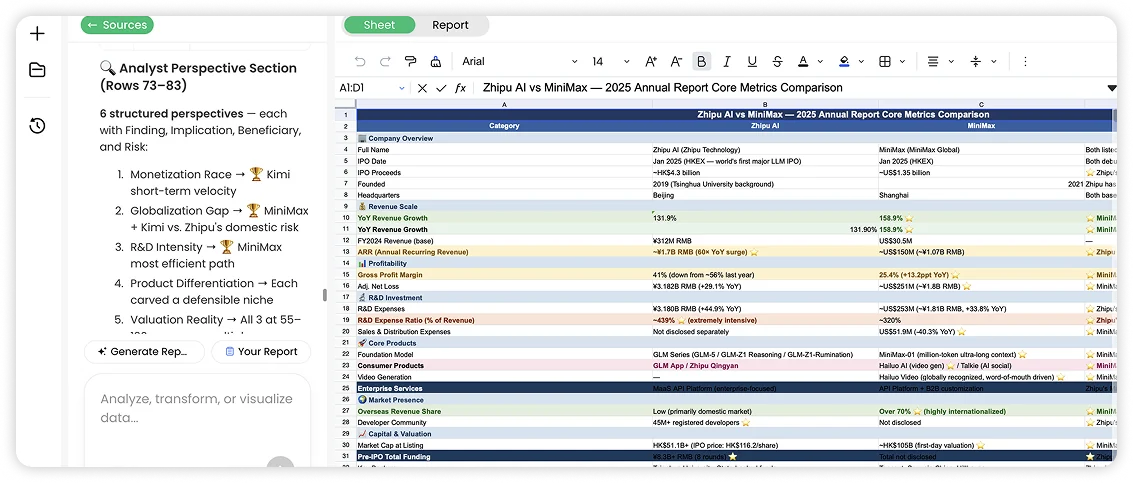Click the clear formatting icon
Viewport: 1133px width, 483px height.
(435, 61)
